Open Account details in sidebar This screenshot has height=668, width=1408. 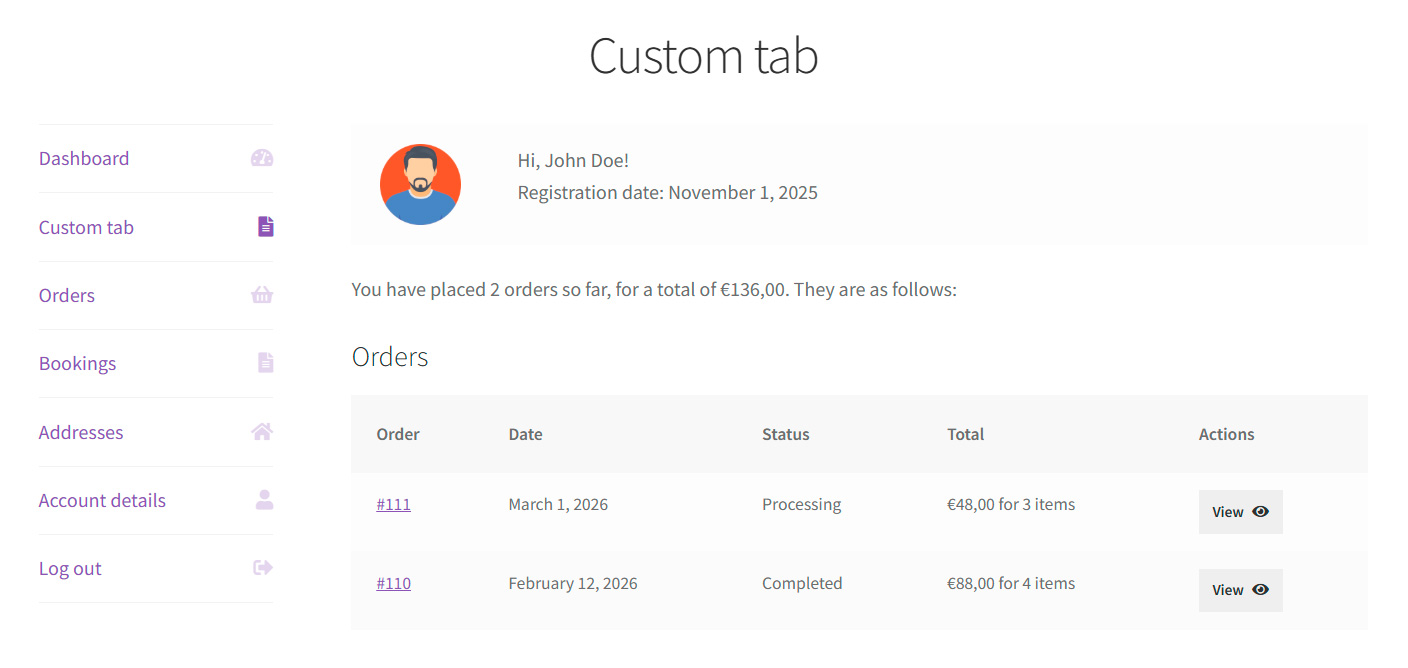point(102,501)
